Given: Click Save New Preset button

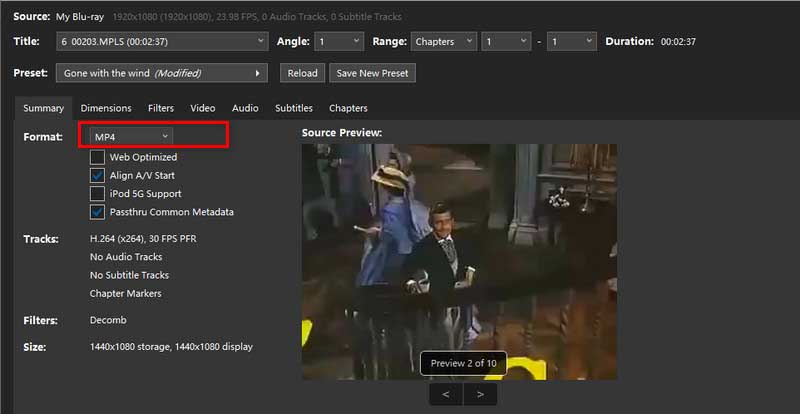Looking at the screenshot, I should pos(372,73).
